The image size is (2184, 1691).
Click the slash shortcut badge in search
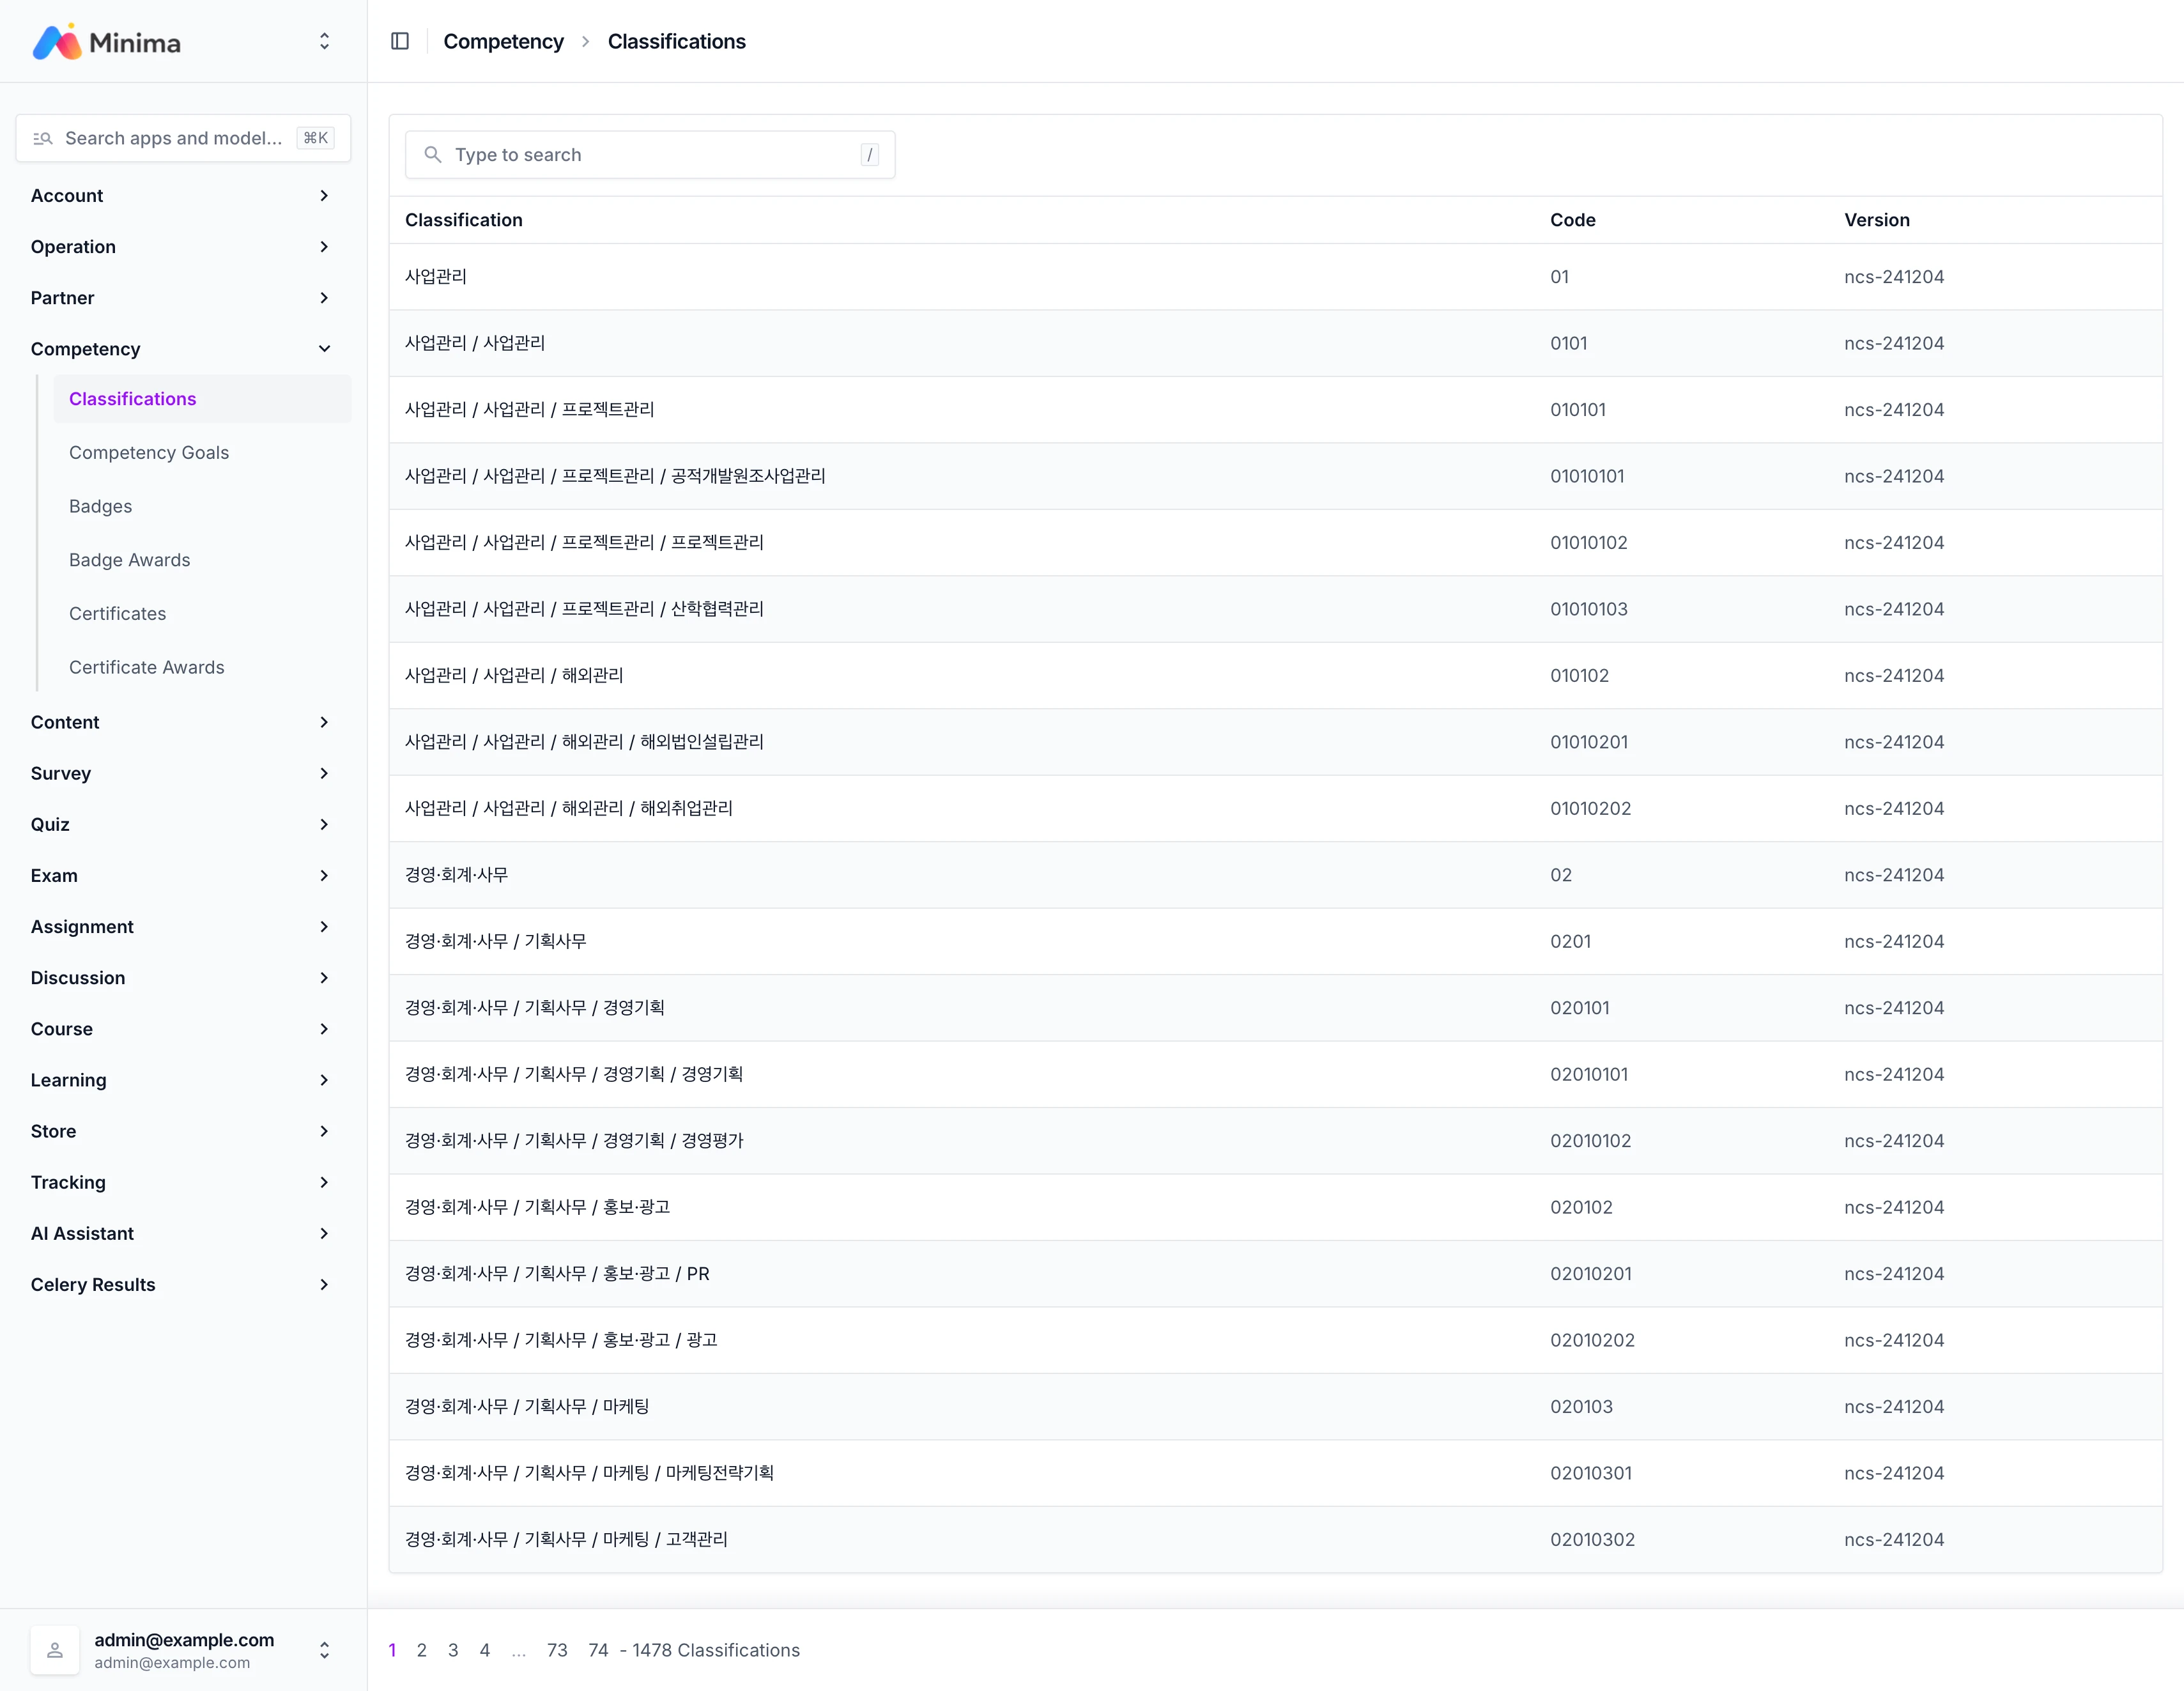pyautogui.click(x=870, y=155)
